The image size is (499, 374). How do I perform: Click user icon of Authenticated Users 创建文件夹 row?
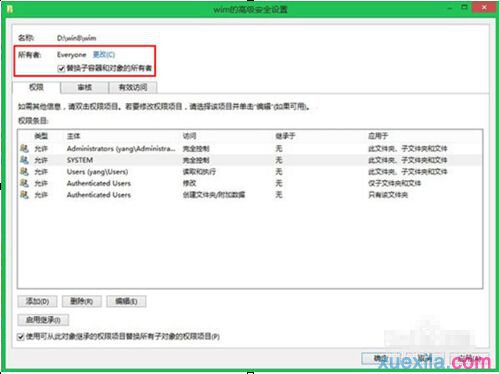tap(24, 194)
